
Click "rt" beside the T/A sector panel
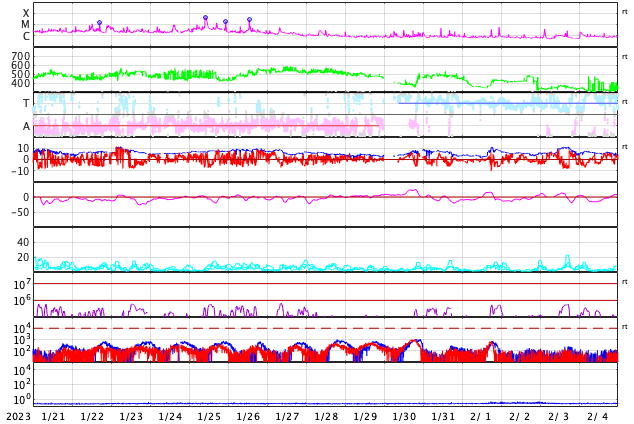[625, 102]
